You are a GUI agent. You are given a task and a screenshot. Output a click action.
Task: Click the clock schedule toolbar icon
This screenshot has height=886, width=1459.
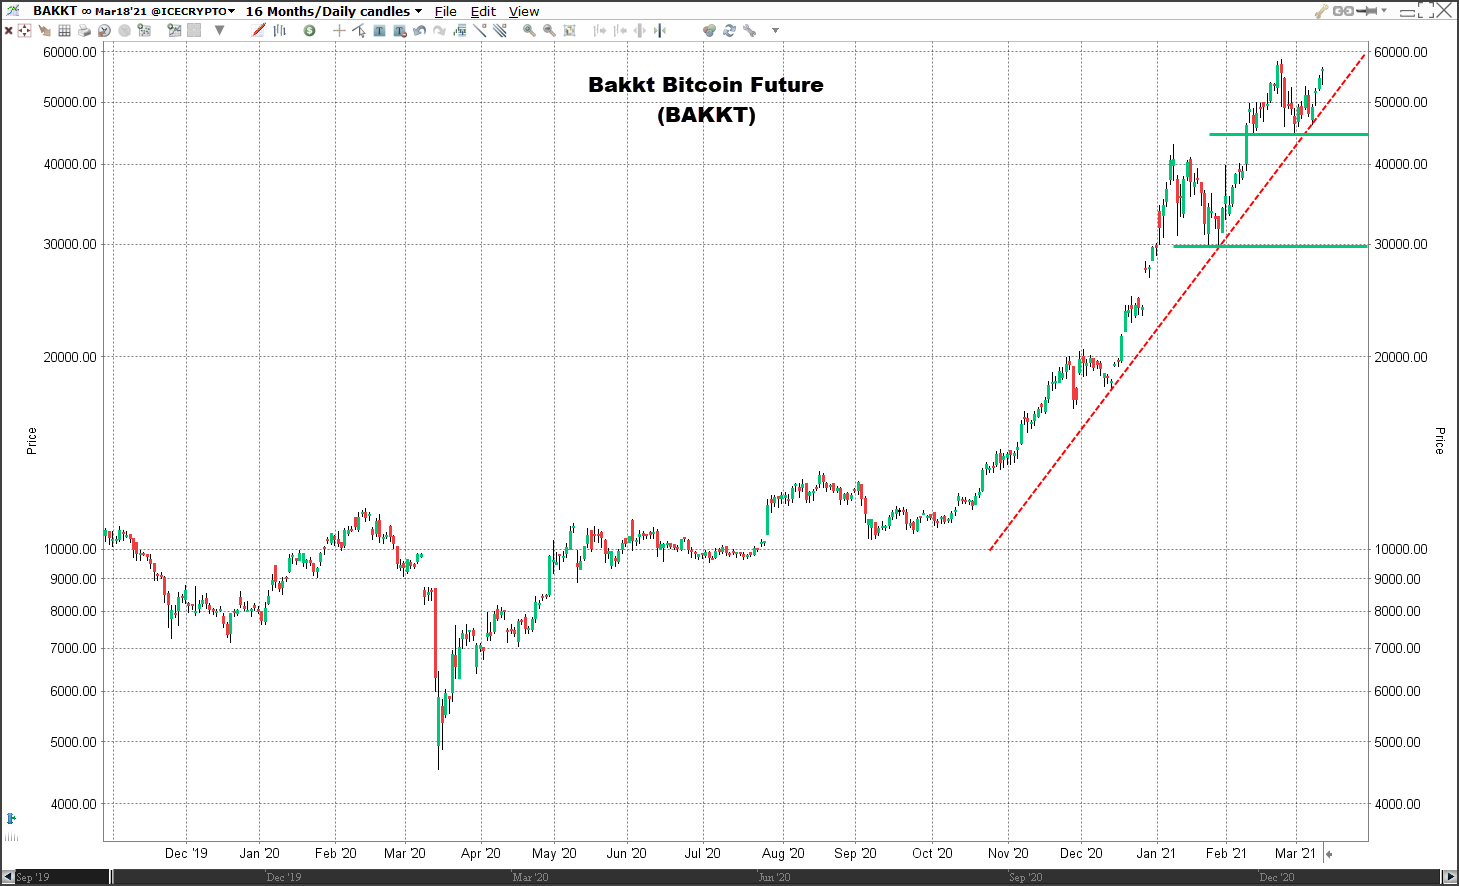coord(104,30)
